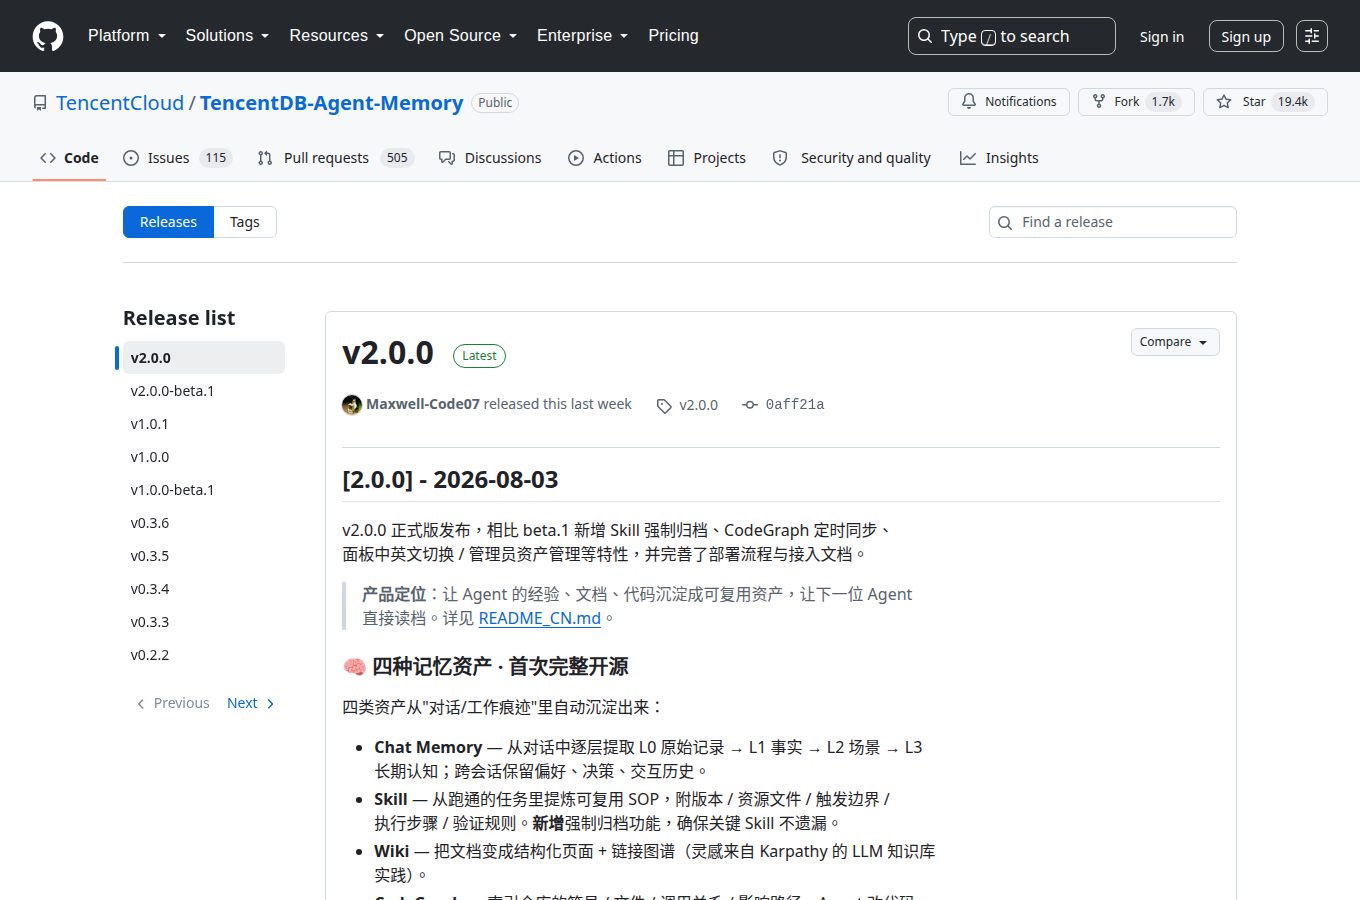Click the Actions play icon
The image size is (1360, 900).
[x=576, y=158]
